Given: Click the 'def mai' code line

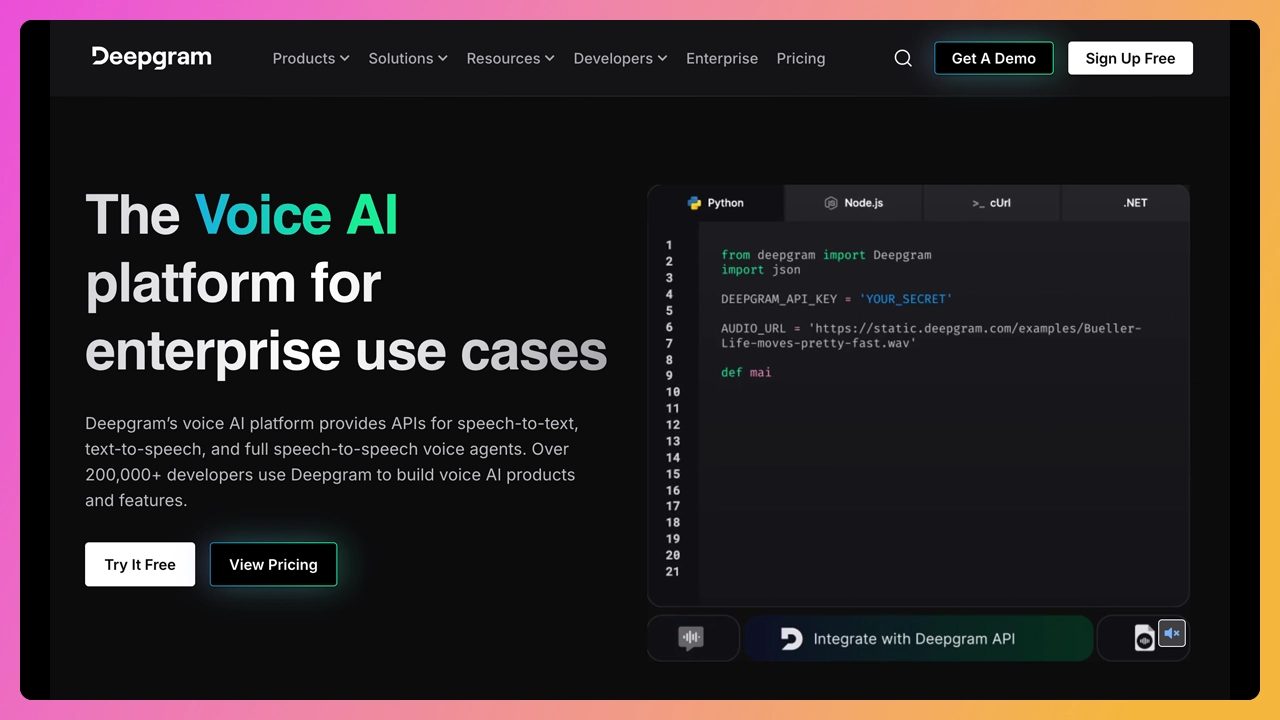Looking at the screenshot, I should point(746,372).
